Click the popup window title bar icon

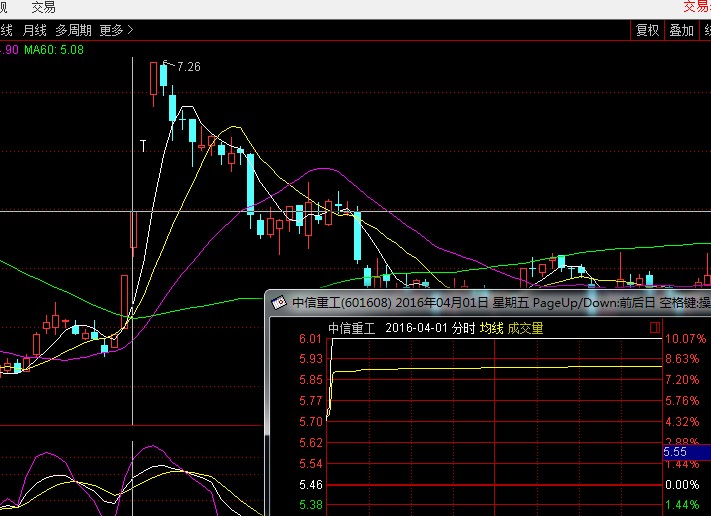tap(278, 301)
